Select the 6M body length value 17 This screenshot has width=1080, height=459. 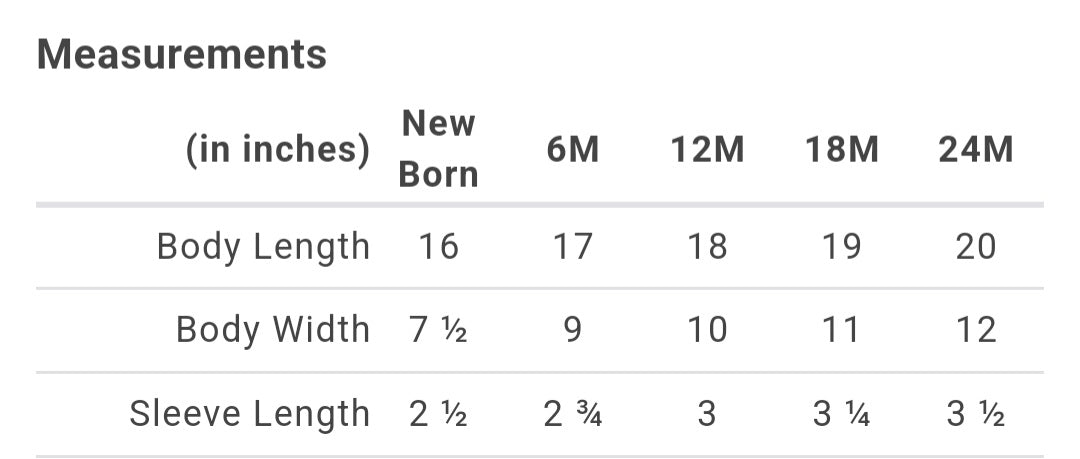(x=573, y=246)
